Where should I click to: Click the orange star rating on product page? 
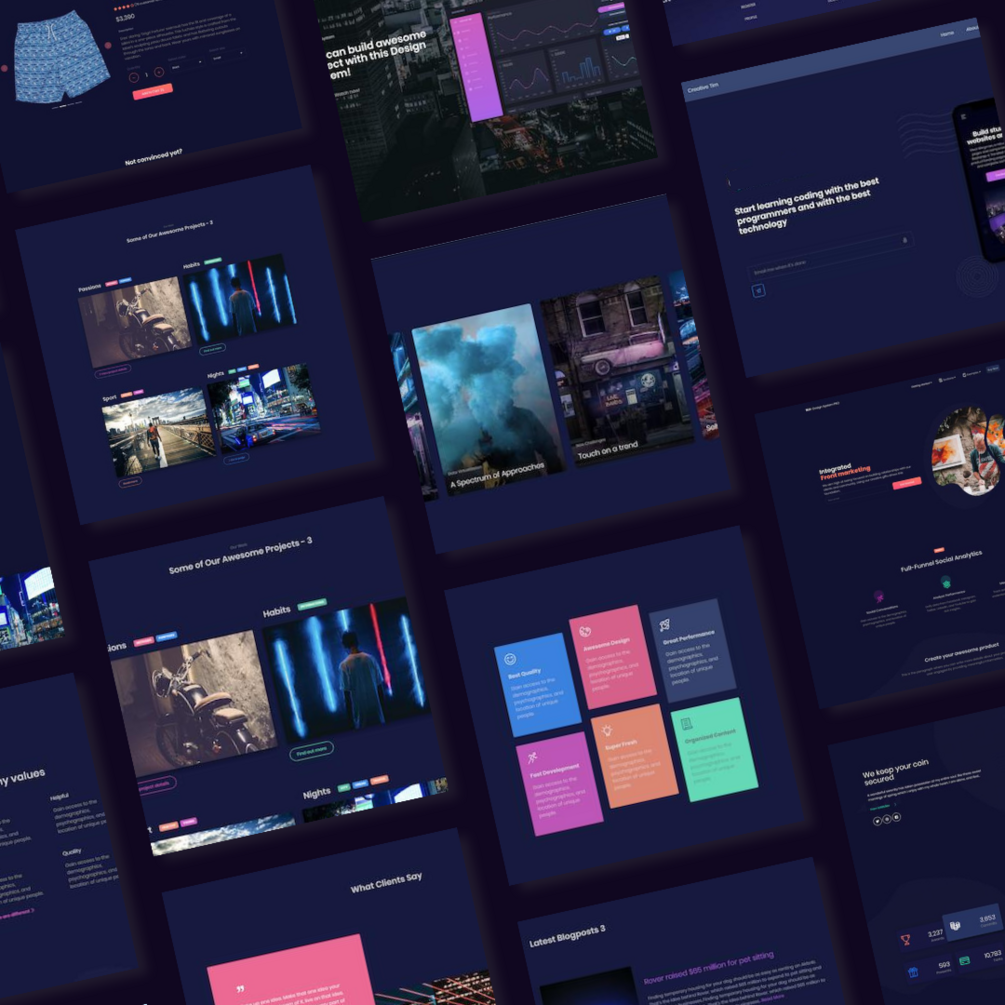(124, 7)
